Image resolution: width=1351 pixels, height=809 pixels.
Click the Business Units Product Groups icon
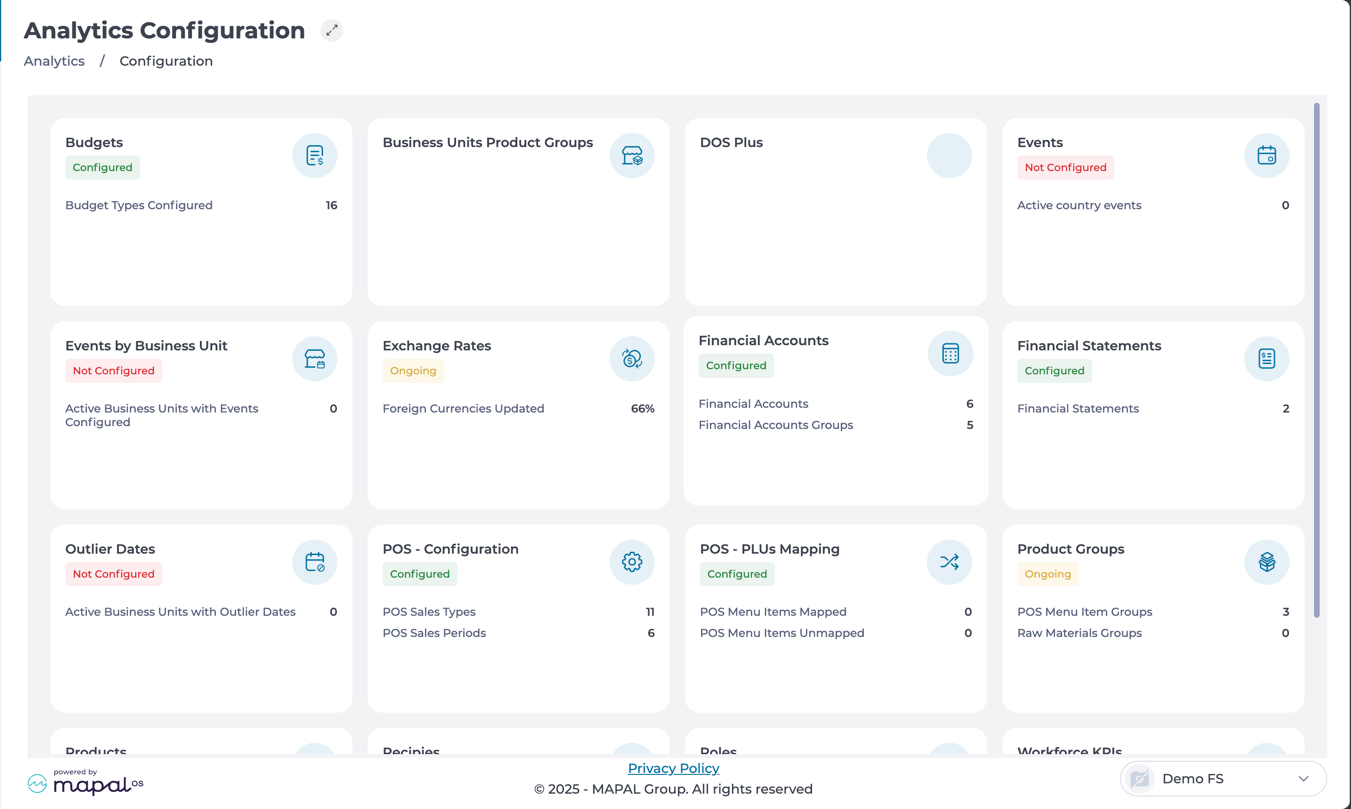632,156
